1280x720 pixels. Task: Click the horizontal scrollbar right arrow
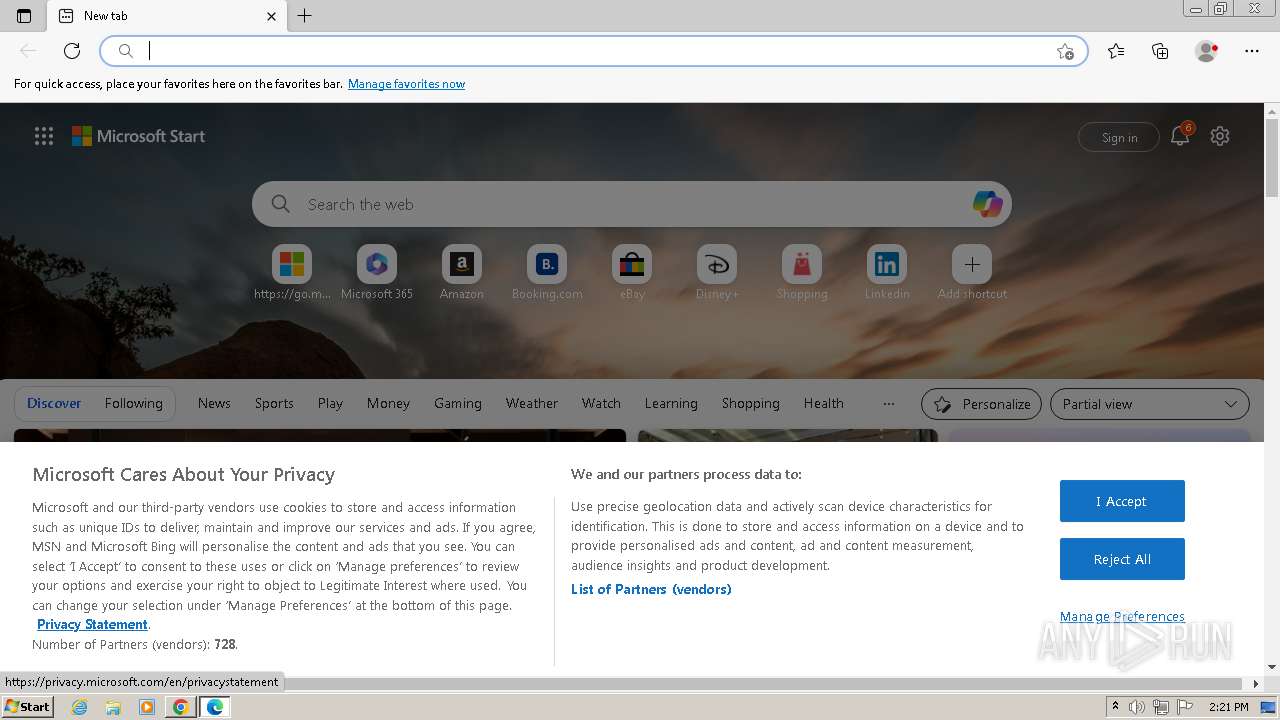click(1257, 684)
